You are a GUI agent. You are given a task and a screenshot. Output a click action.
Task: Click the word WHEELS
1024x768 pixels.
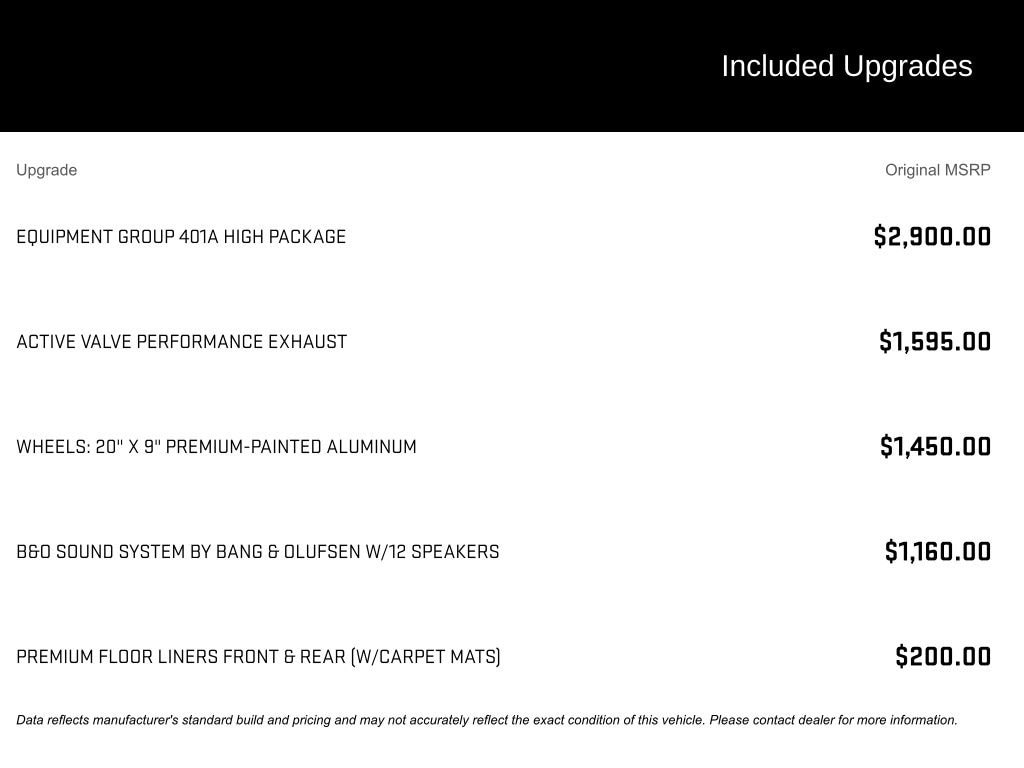pyautogui.click(x=52, y=447)
